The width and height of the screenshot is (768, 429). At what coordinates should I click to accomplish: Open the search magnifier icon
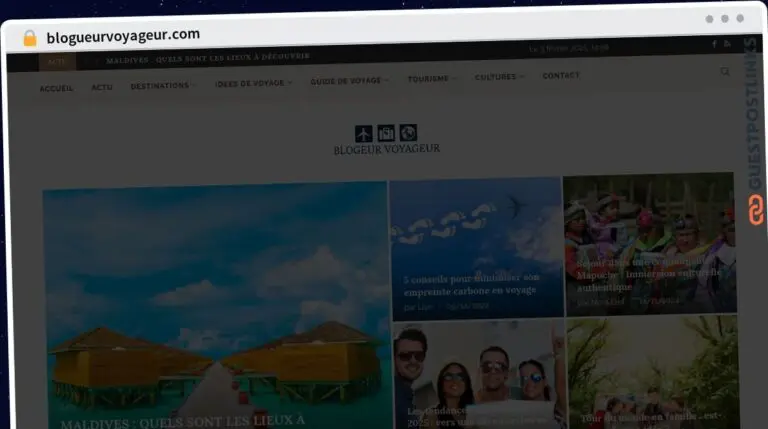pyautogui.click(x=725, y=72)
